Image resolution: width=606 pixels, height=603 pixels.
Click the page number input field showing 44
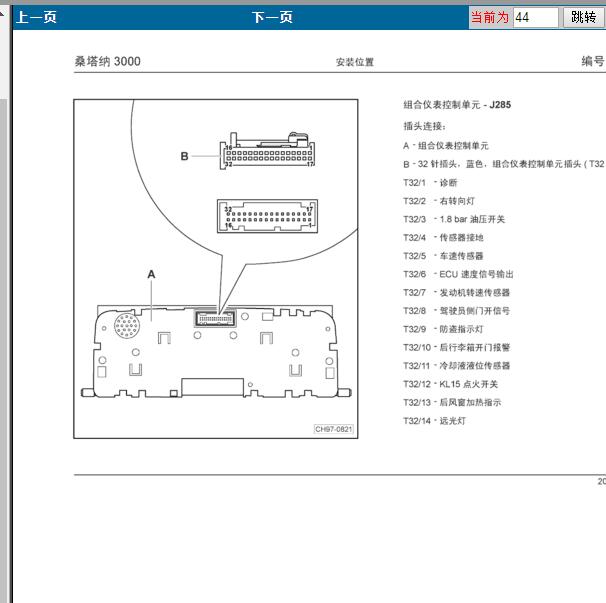tap(535, 17)
